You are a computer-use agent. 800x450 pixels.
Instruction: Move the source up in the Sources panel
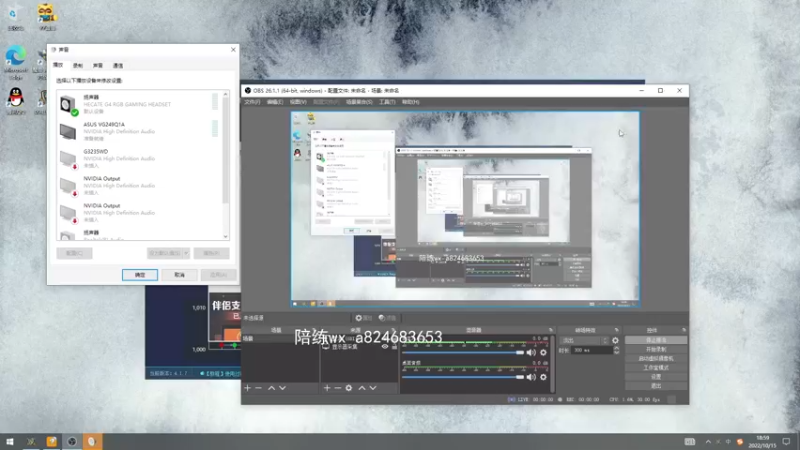362,388
